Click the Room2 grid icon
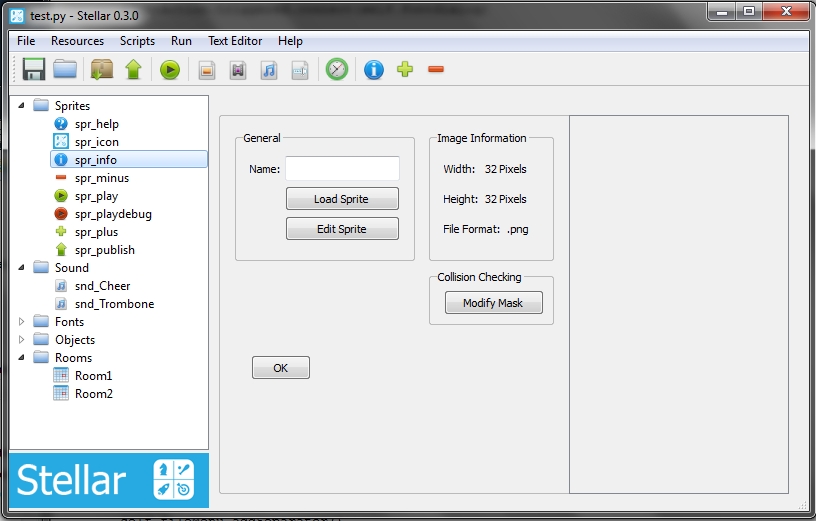The height and width of the screenshot is (521, 816). click(61, 393)
